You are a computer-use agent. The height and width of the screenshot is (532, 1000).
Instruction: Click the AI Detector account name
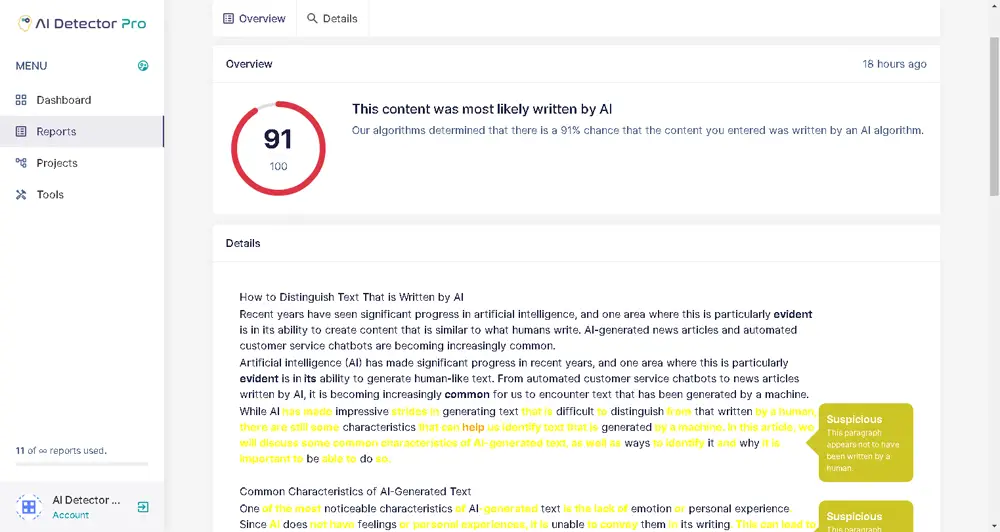pos(86,500)
